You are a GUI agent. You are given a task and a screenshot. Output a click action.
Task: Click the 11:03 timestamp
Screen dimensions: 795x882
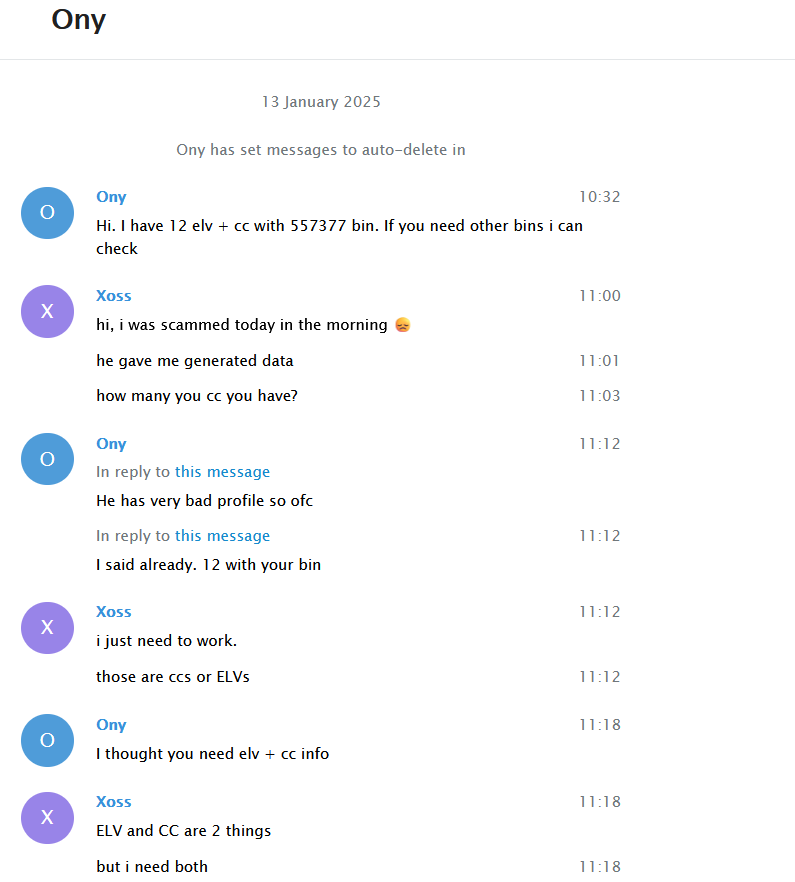(599, 396)
